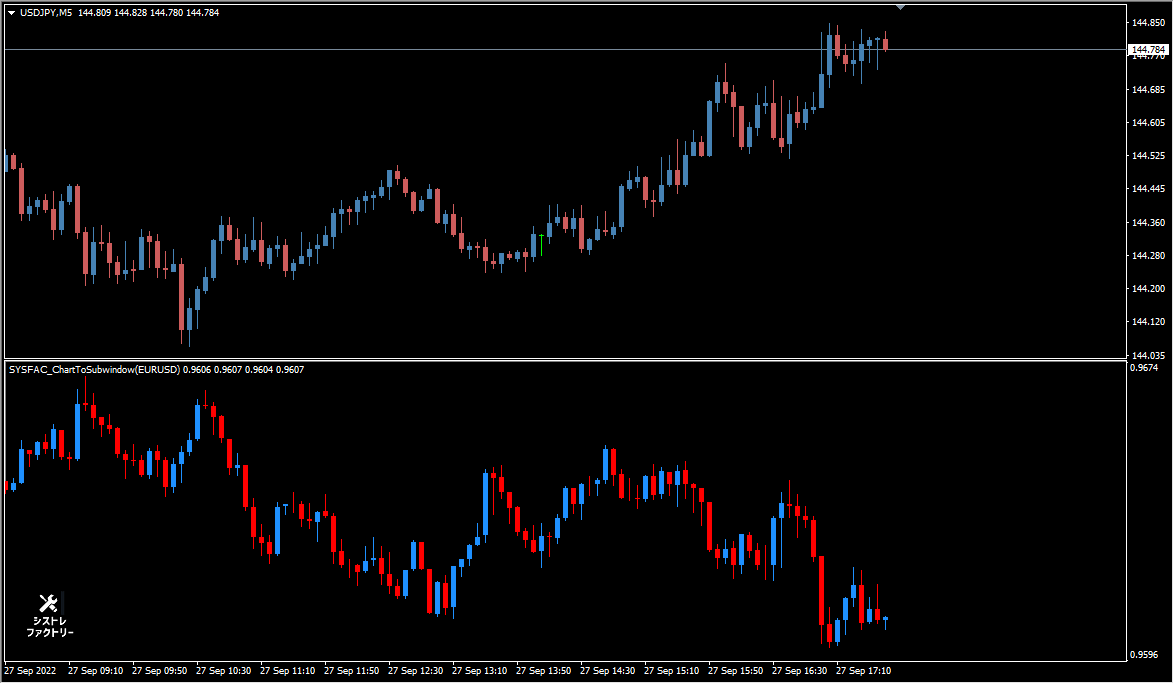Select the 27 Sep 10:30 time label

point(223,671)
